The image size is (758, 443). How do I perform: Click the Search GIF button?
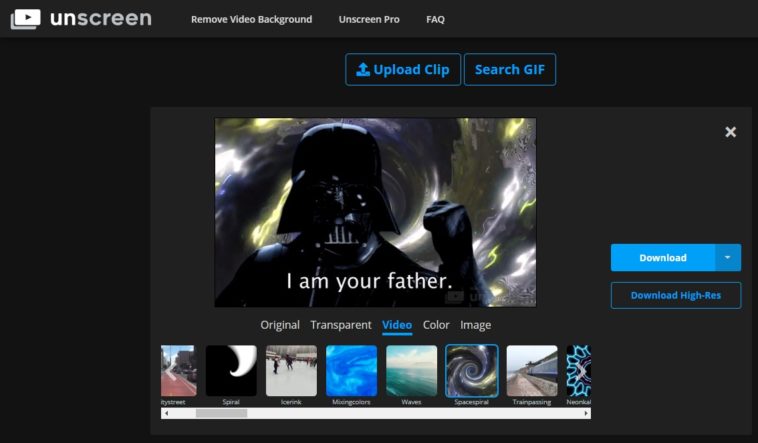[510, 70]
